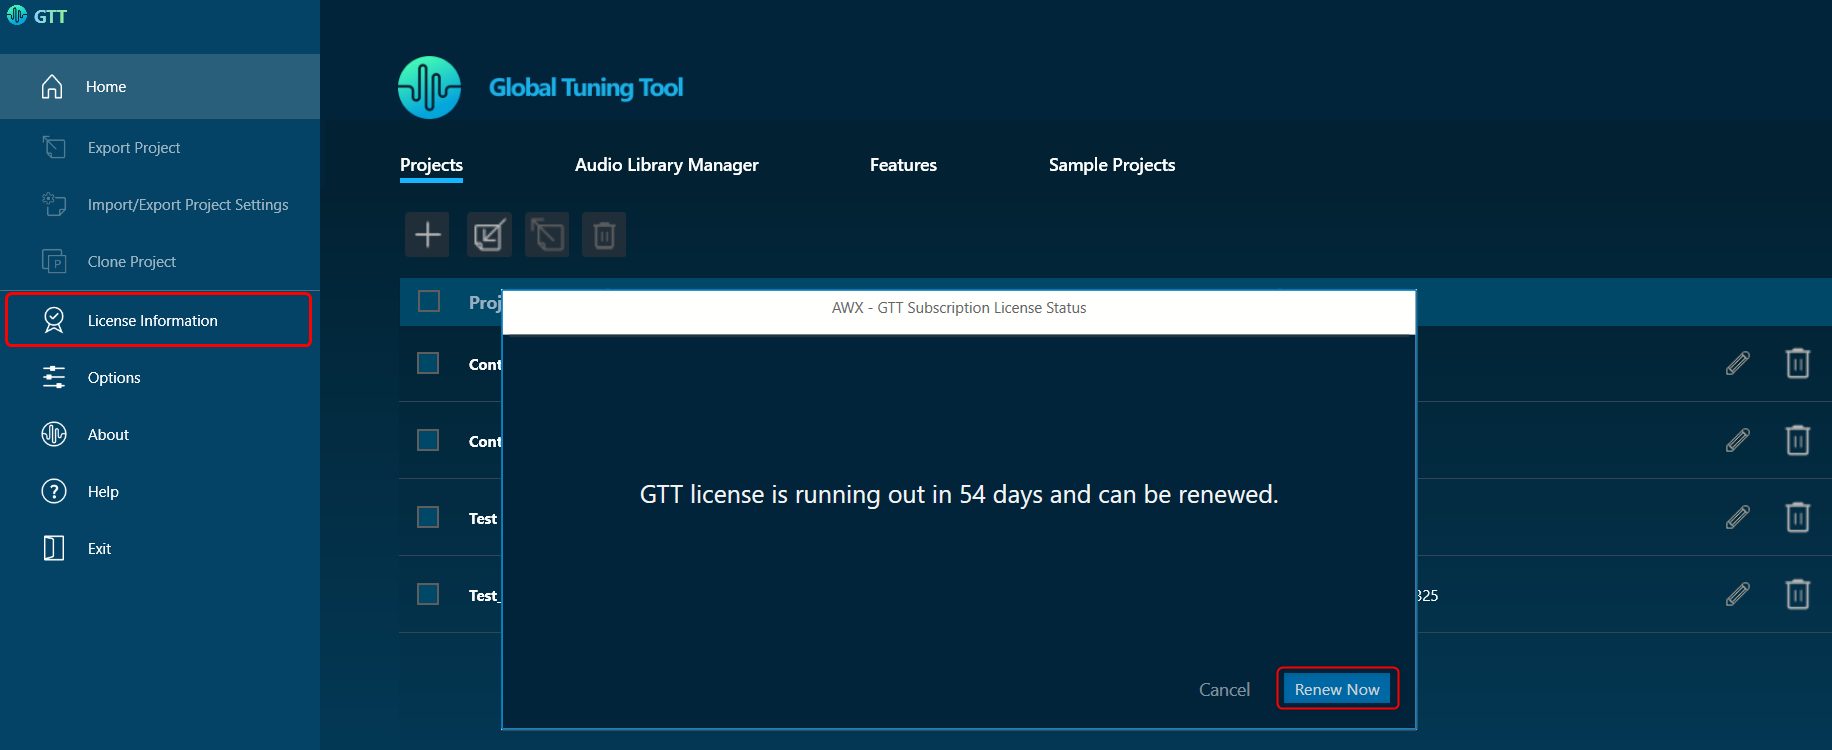
Task: Click trash icon in the third project row
Action: pos(1797,517)
